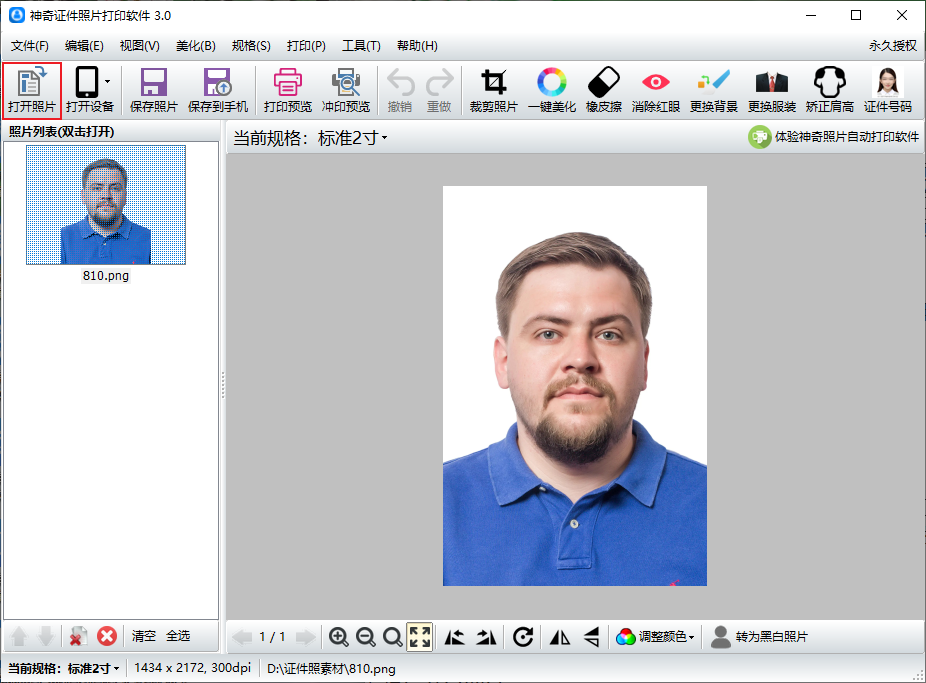This screenshot has width=926, height=683.
Task: Select the 810.png thumbnail in photo list
Action: (x=106, y=205)
